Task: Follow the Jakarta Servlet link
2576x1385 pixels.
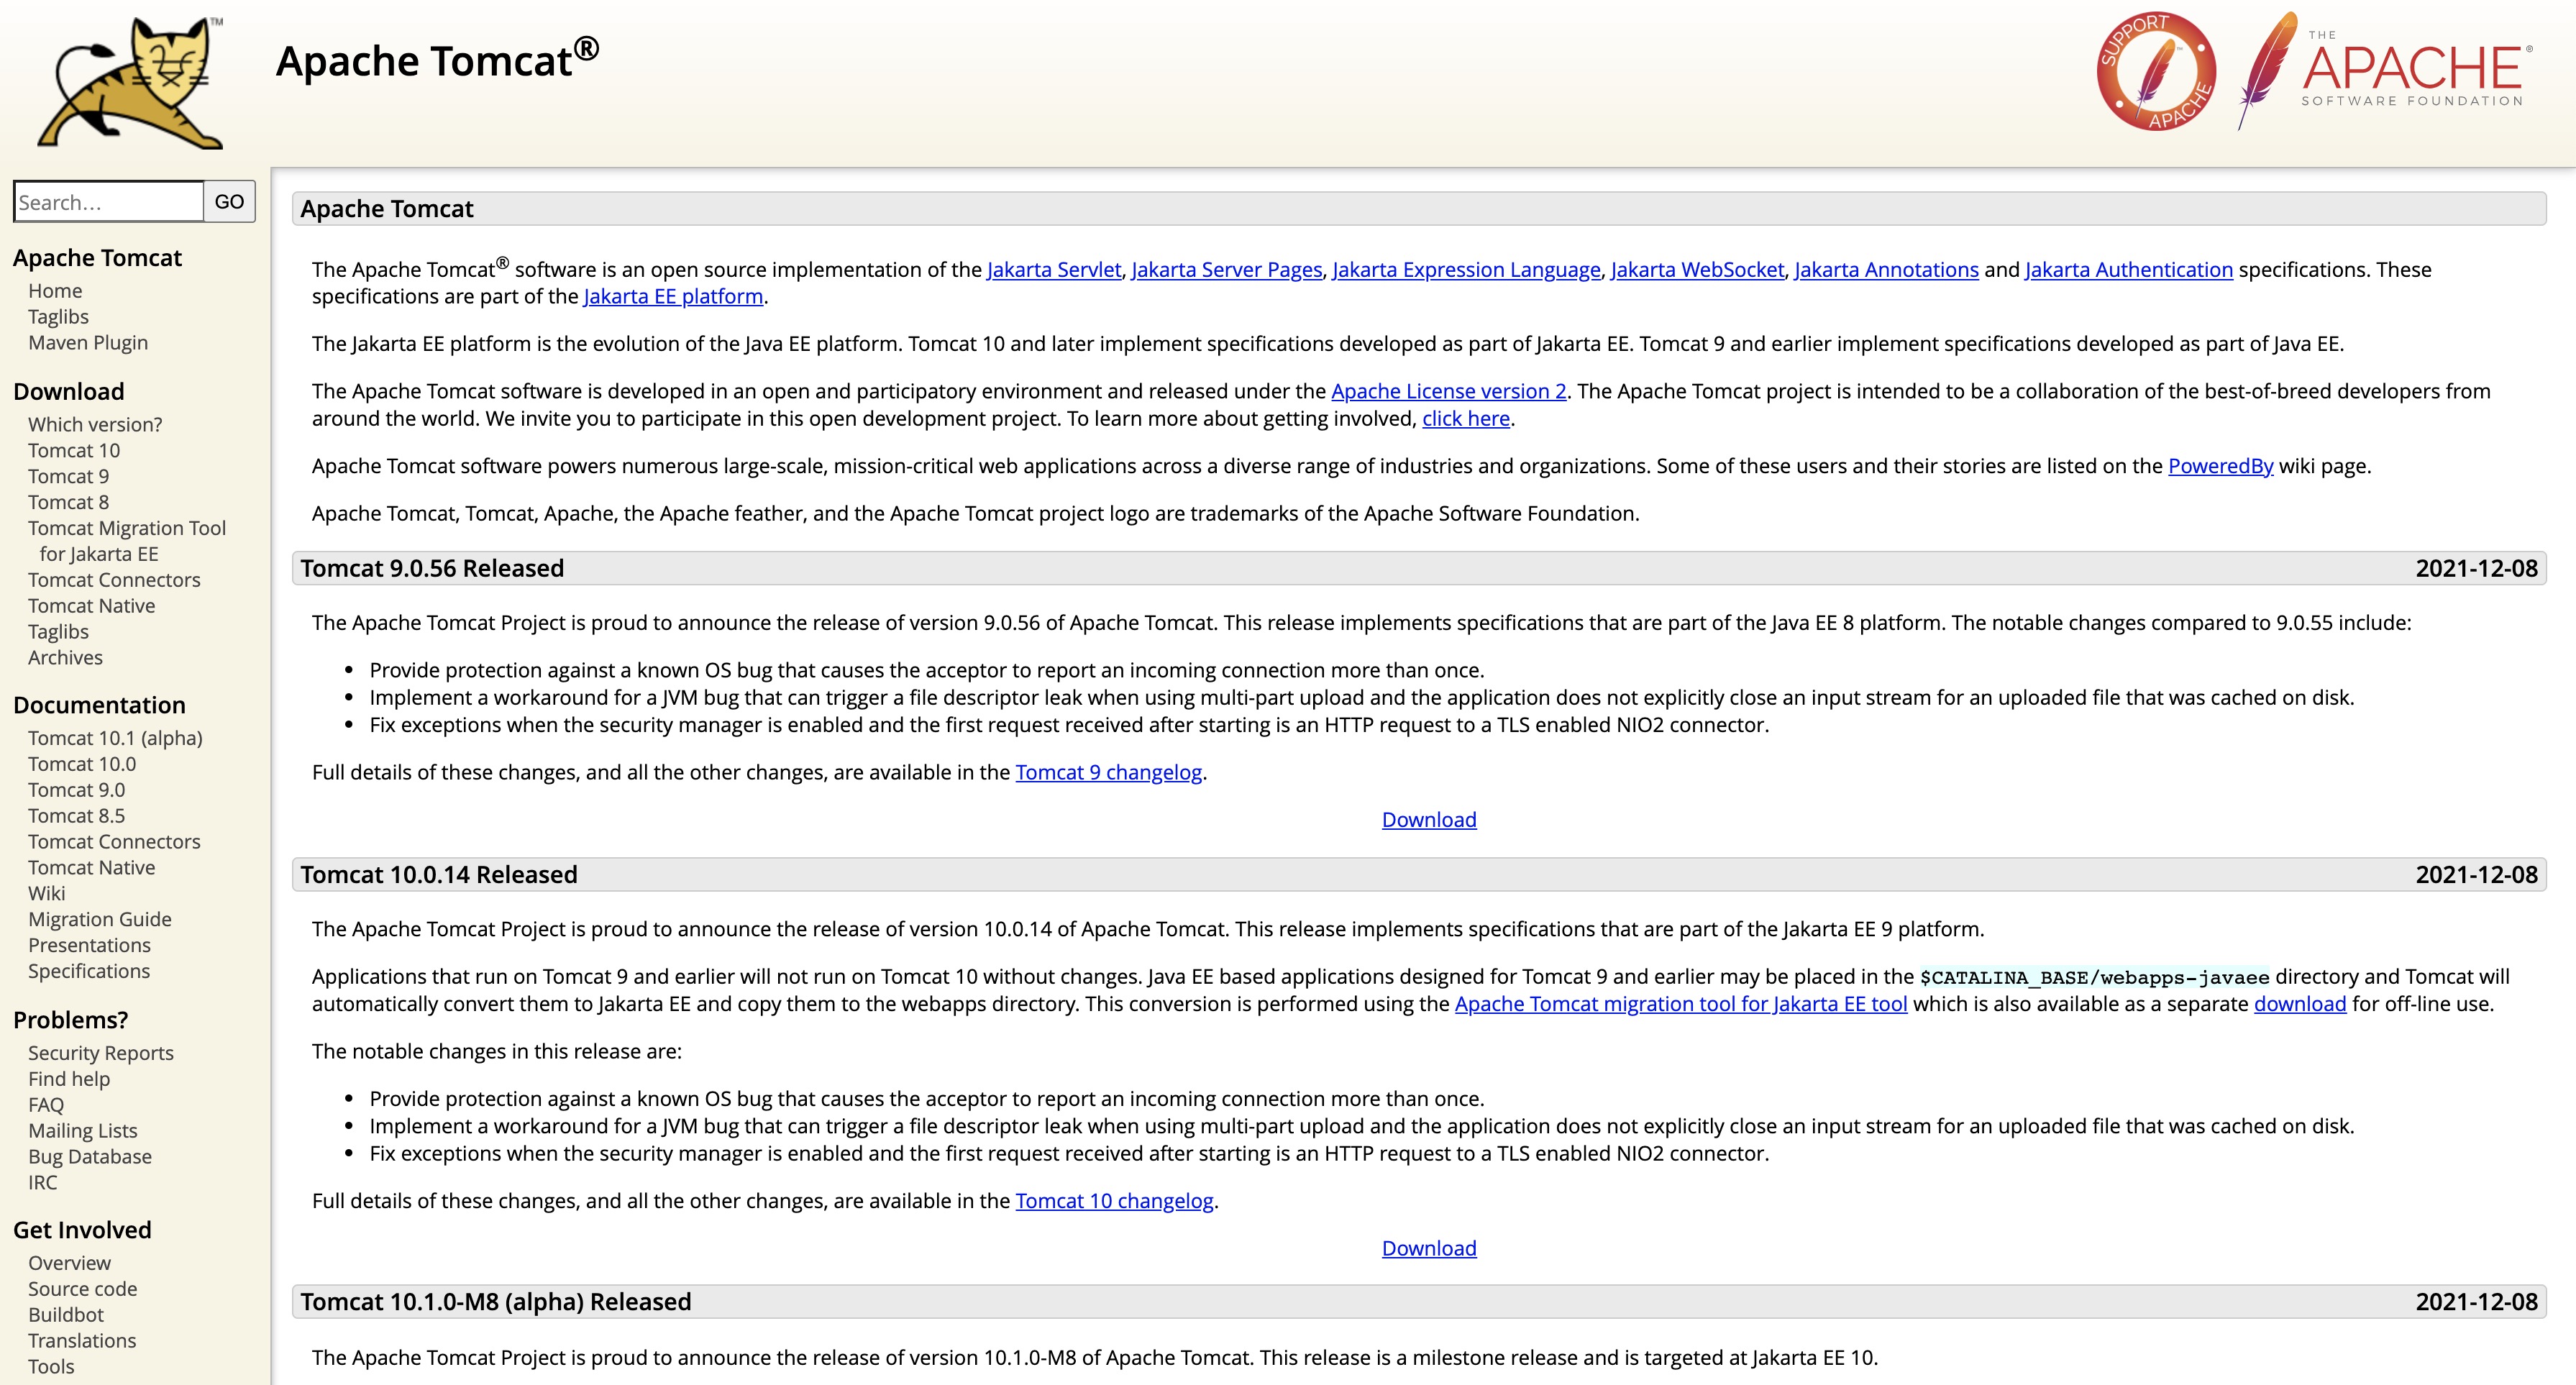Action: click(x=1054, y=270)
